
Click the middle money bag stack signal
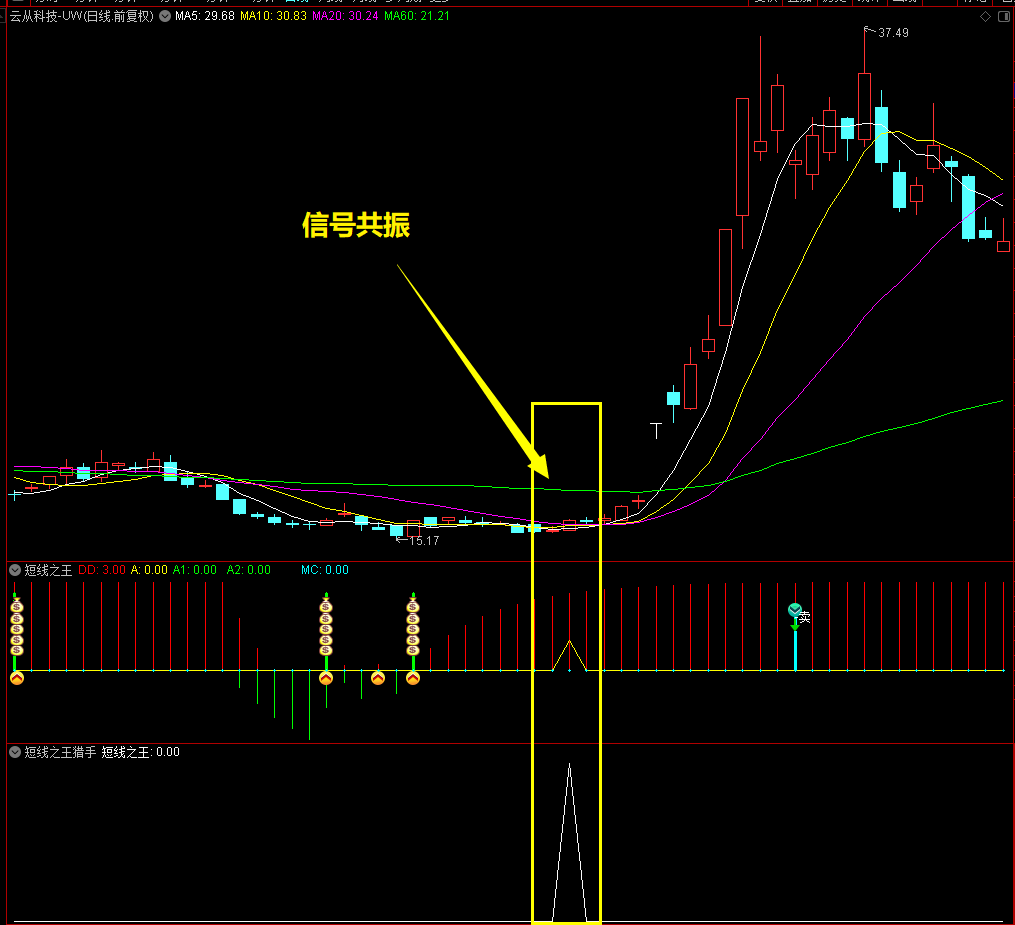click(326, 627)
